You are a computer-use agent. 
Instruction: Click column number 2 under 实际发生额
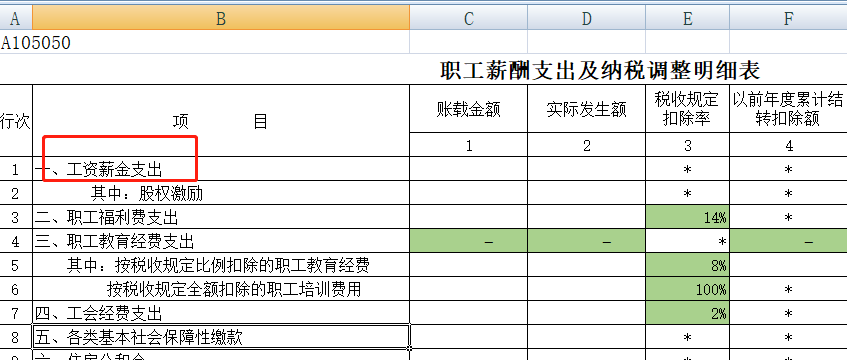[586, 145]
